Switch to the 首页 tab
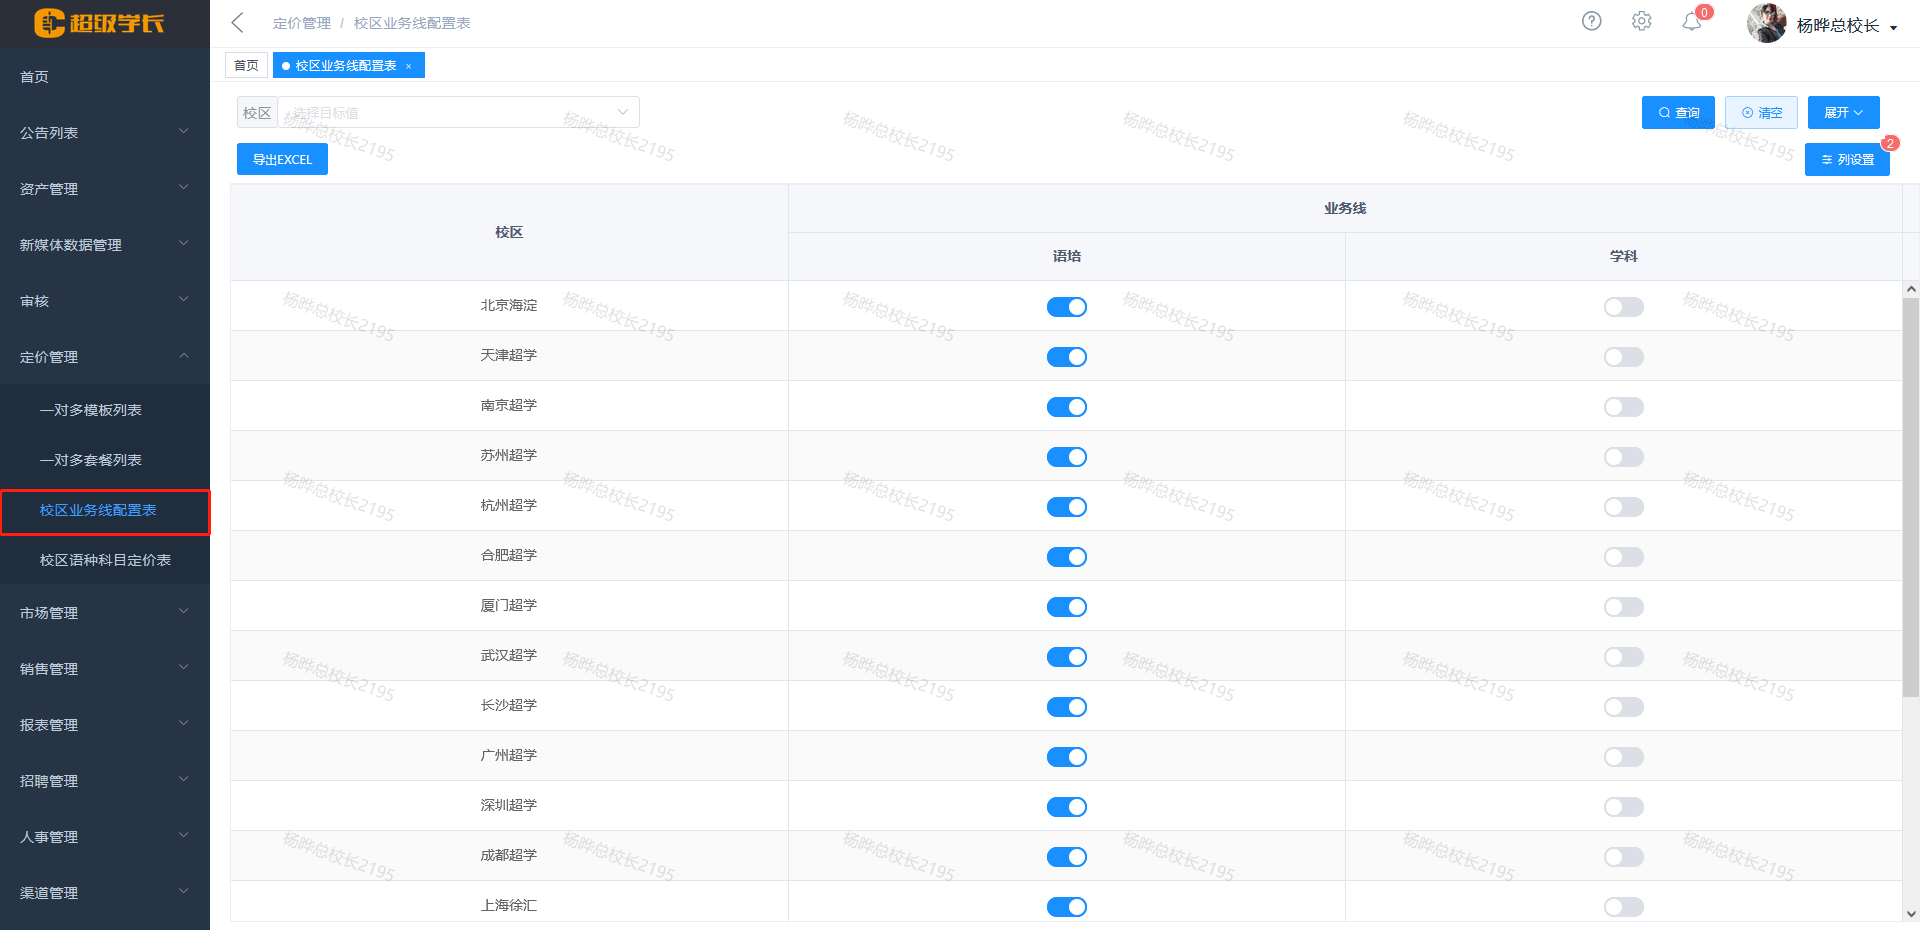 (x=246, y=66)
